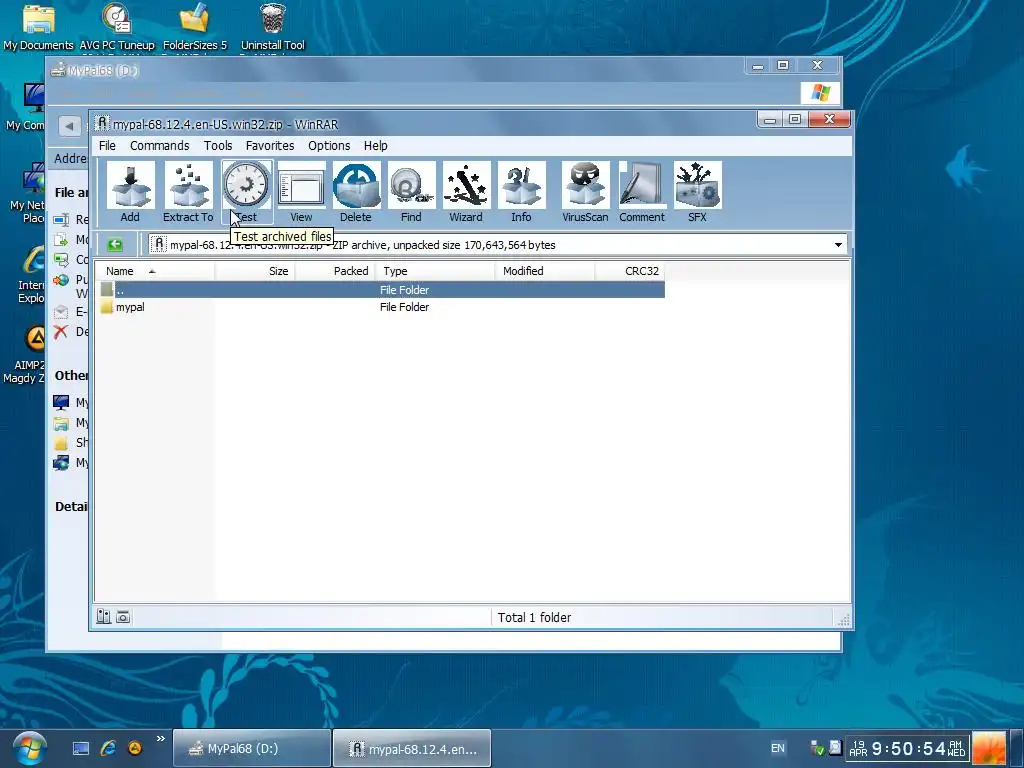Select the parent '..' folder row
This screenshot has height=768, width=1024.
tap(382, 290)
